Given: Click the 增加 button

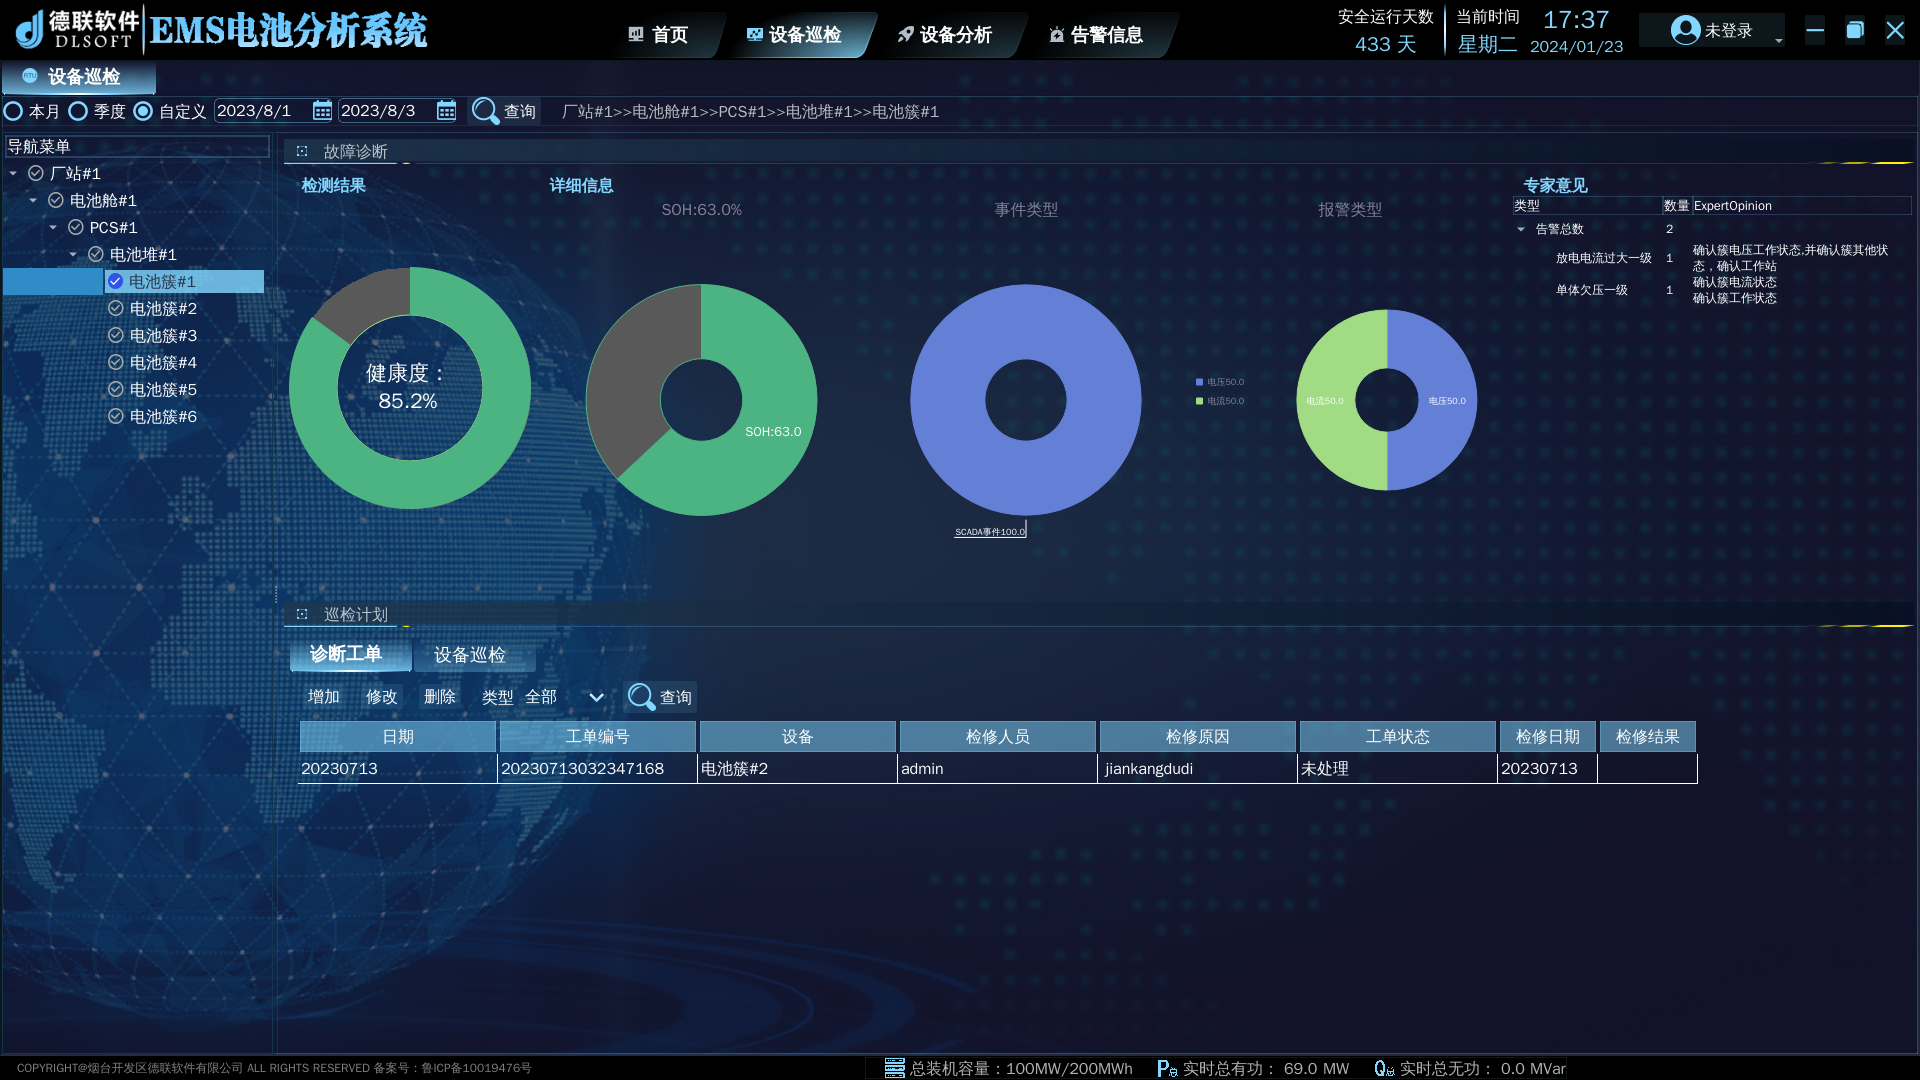Looking at the screenshot, I should [323, 697].
